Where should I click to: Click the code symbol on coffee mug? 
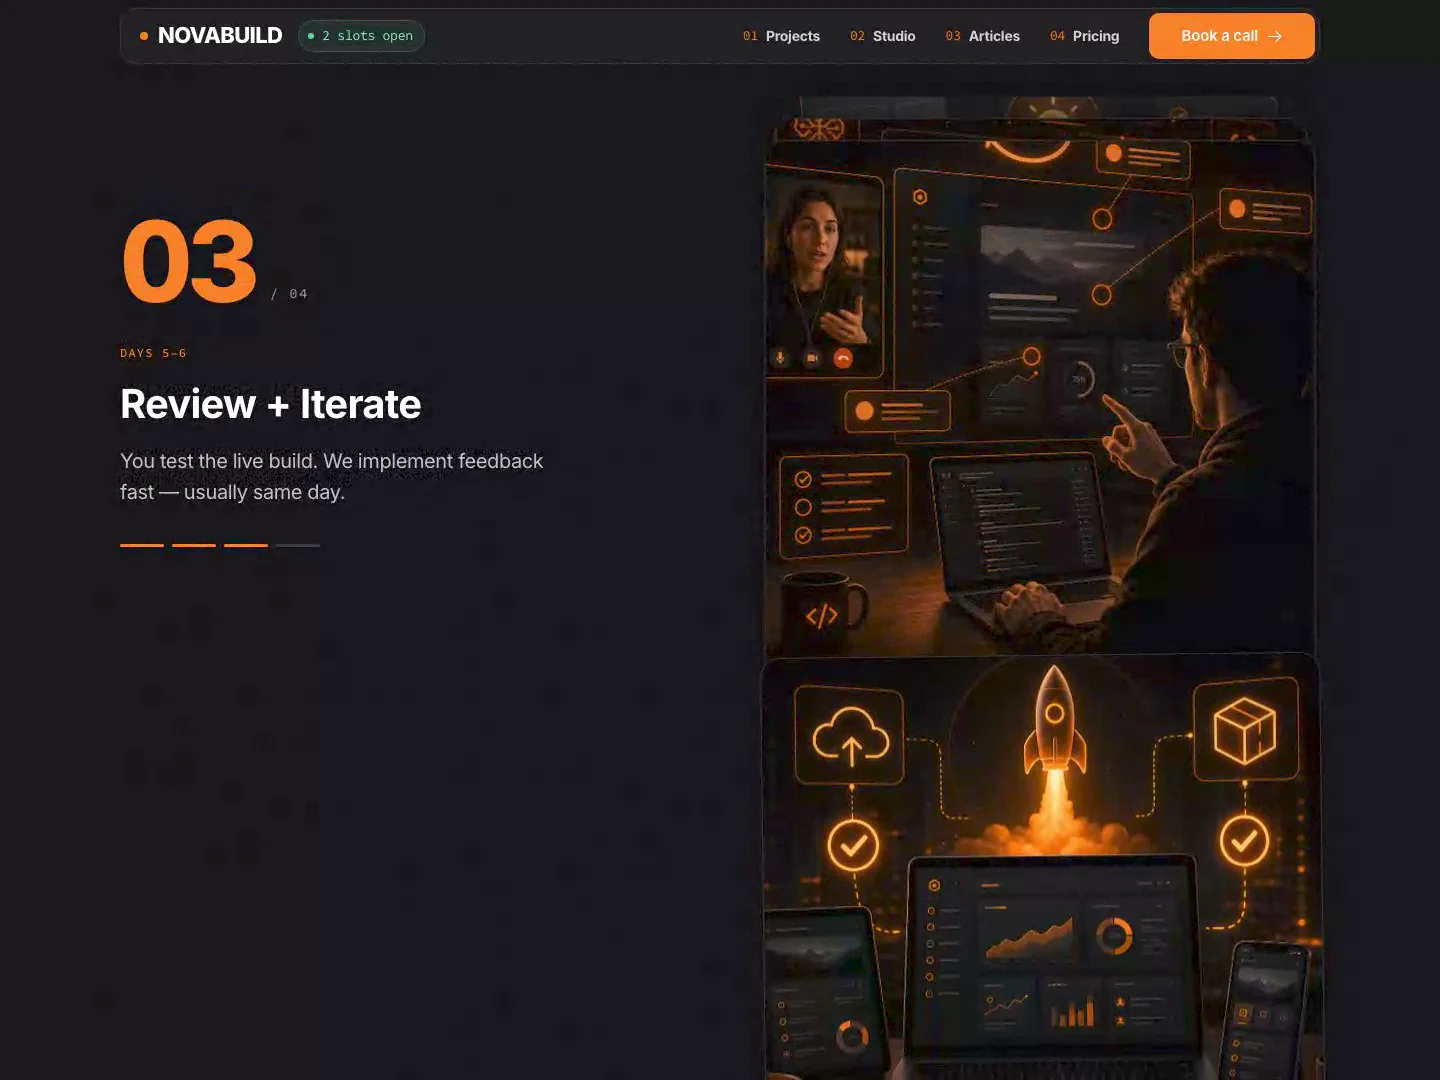click(x=822, y=616)
